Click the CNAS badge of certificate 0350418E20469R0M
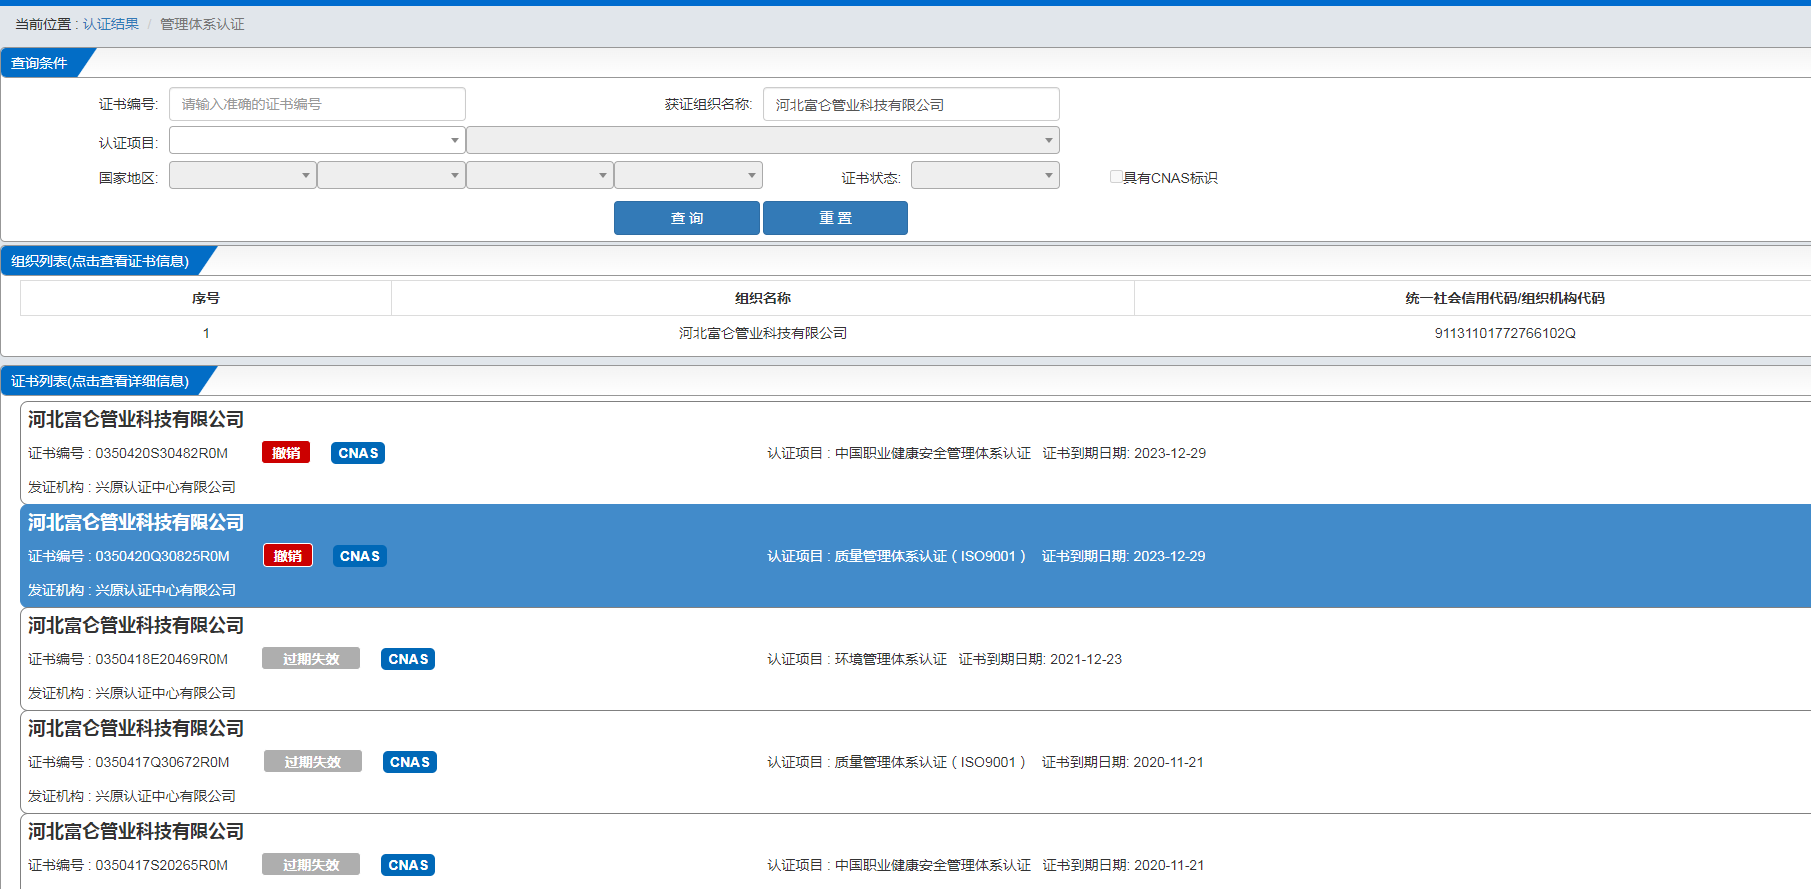 coord(408,659)
